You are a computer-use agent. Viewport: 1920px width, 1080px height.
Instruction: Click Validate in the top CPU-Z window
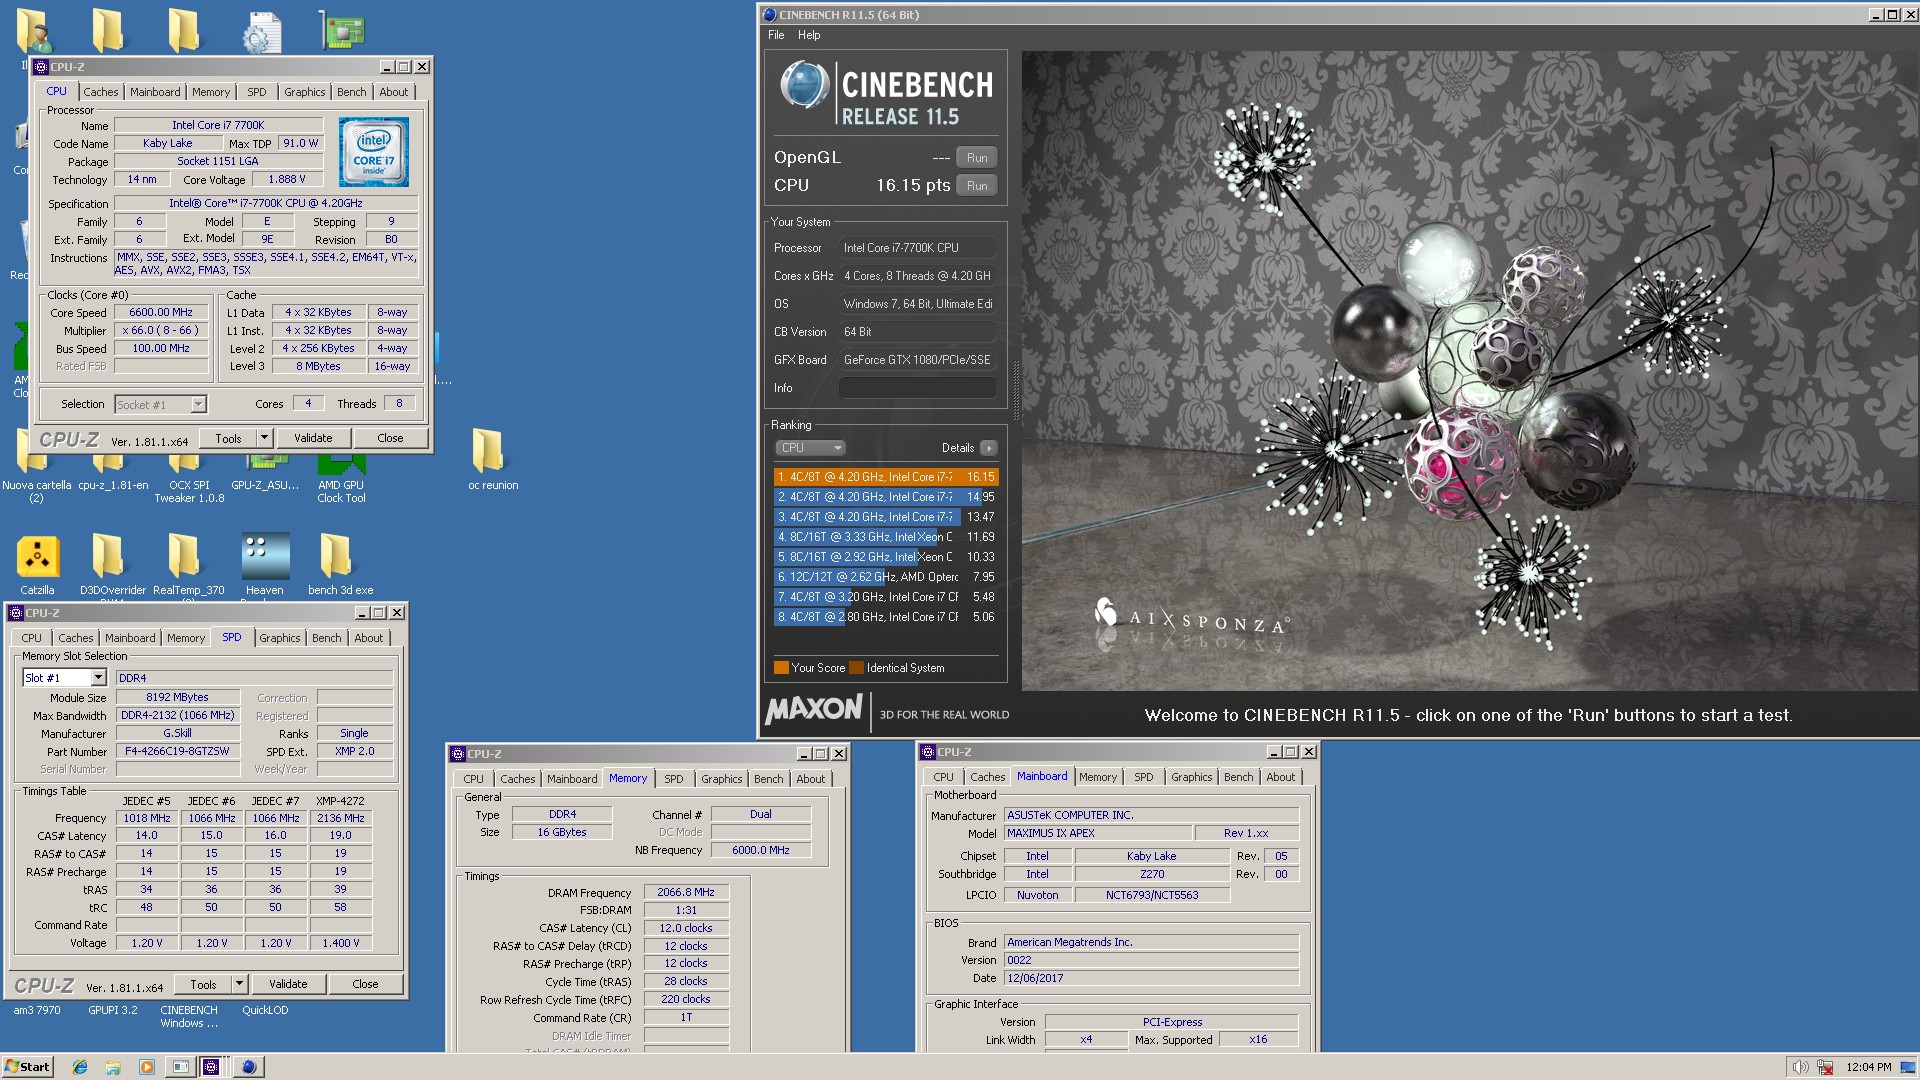tap(313, 438)
